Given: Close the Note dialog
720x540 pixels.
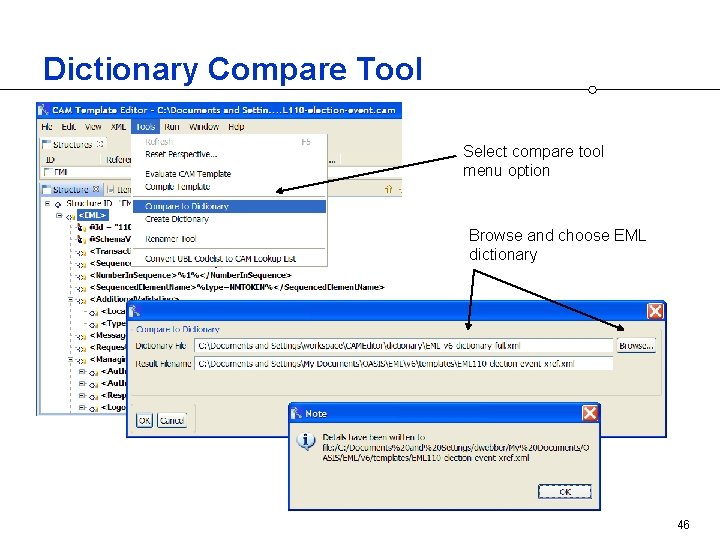Looking at the screenshot, I should [x=590, y=413].
